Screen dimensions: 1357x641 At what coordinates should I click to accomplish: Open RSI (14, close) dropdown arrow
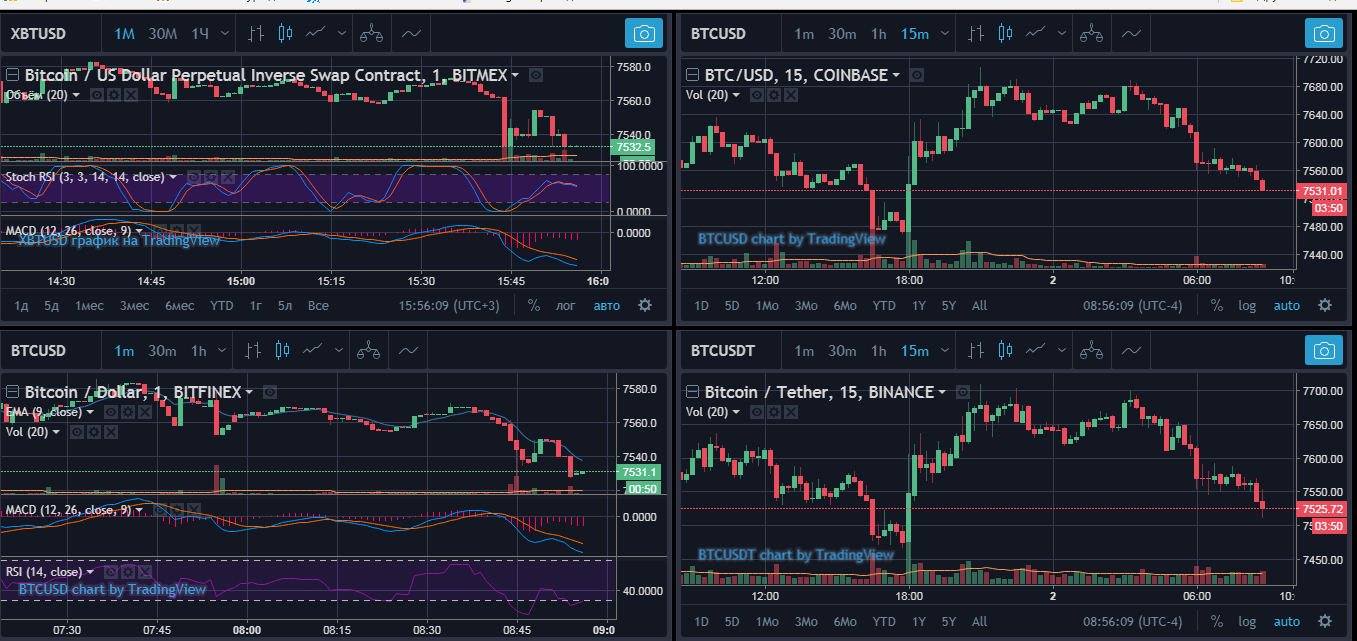[x=91, y=572]
